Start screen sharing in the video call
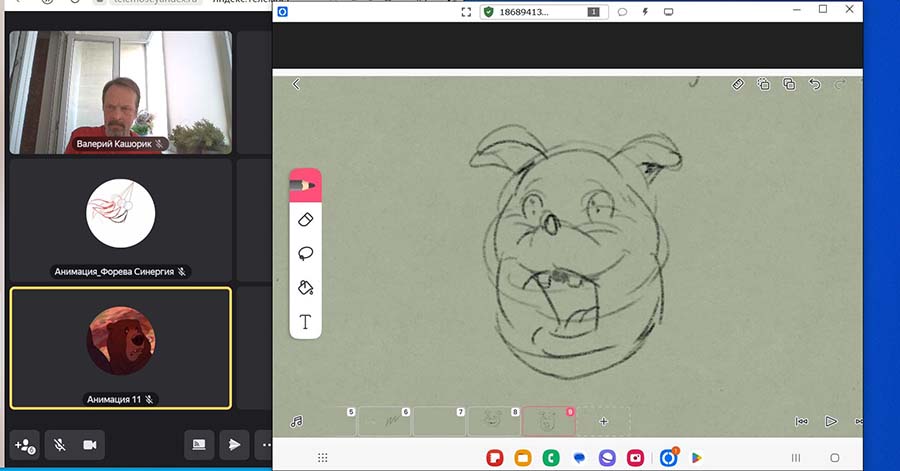 (199, 445)
